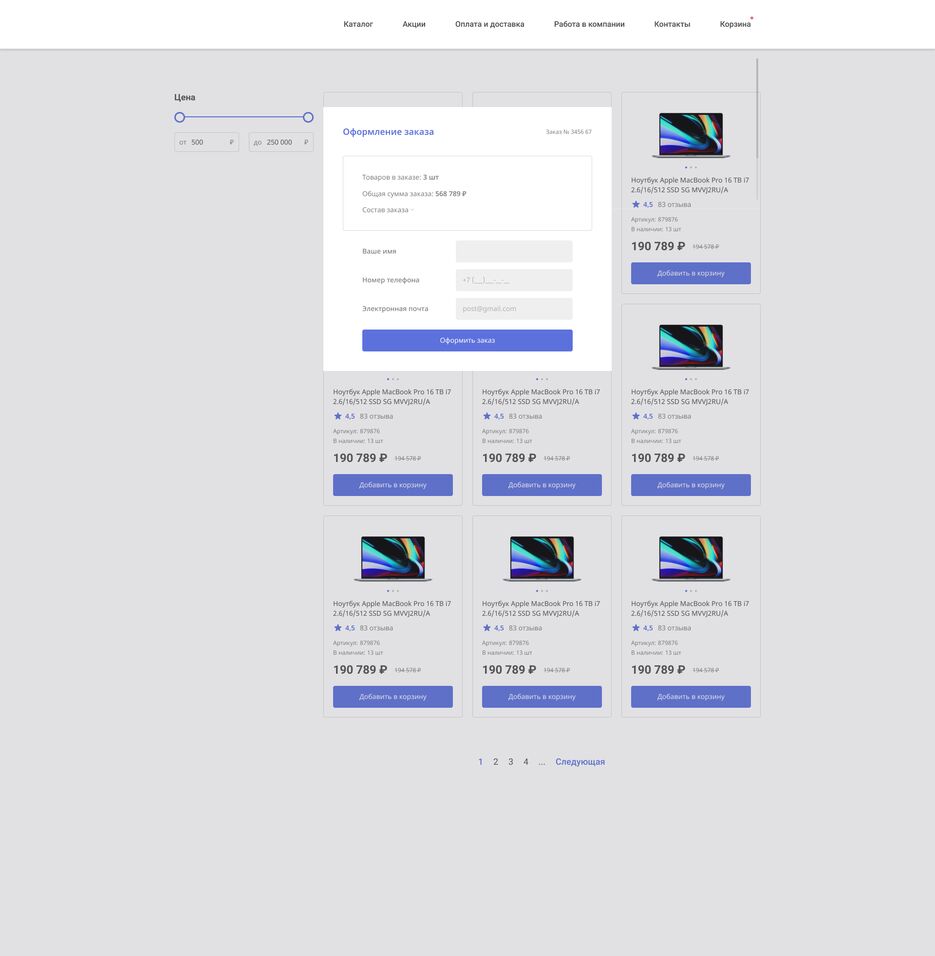Screen dimensions: 935x956
Task: Focus the maximum price field showing 250 000
Action: point(281,142)
